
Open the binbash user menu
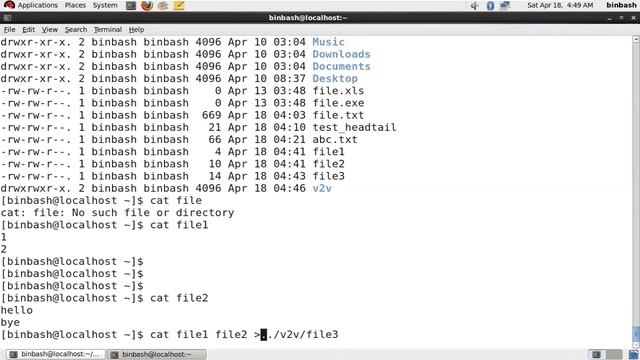pyautogui.click(x=621, y=5)
